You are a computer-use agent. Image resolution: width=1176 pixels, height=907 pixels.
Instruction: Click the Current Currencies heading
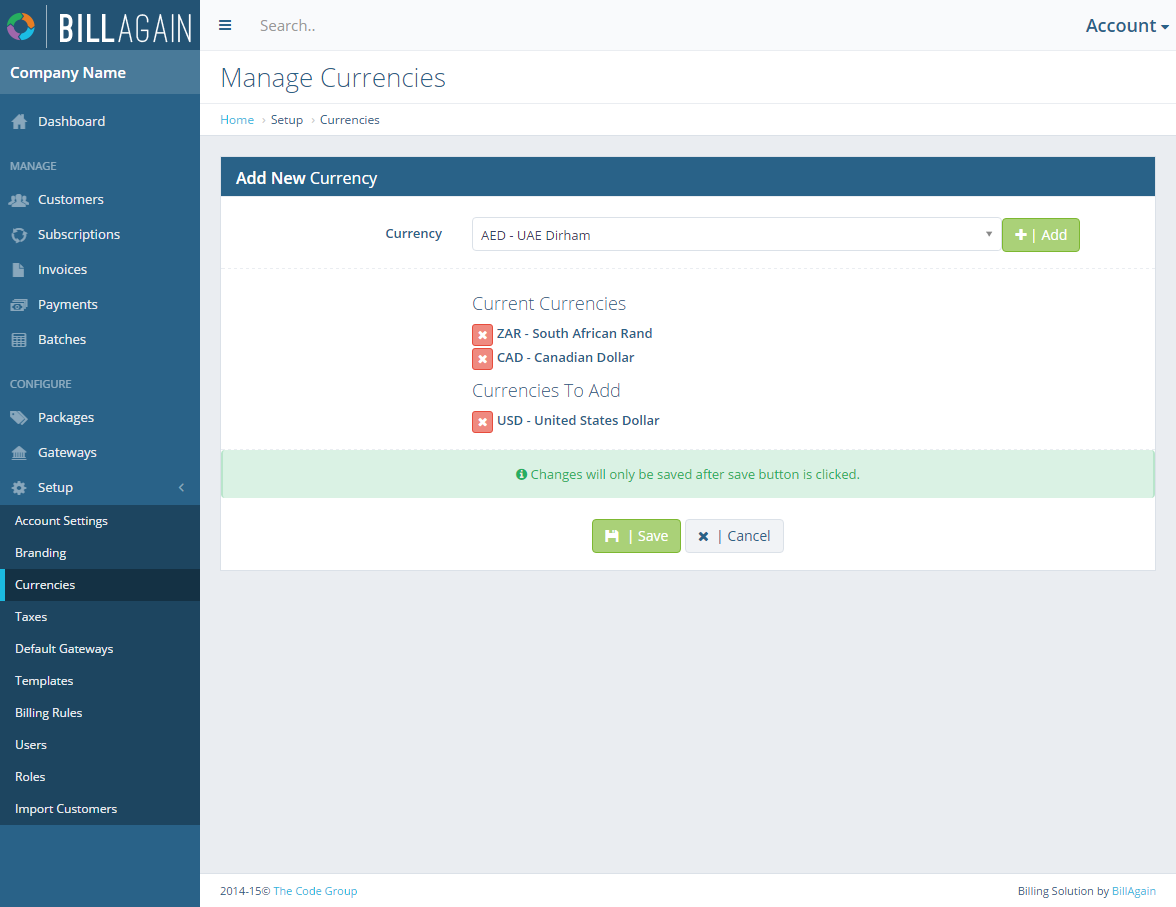click(x=549, y=304)
